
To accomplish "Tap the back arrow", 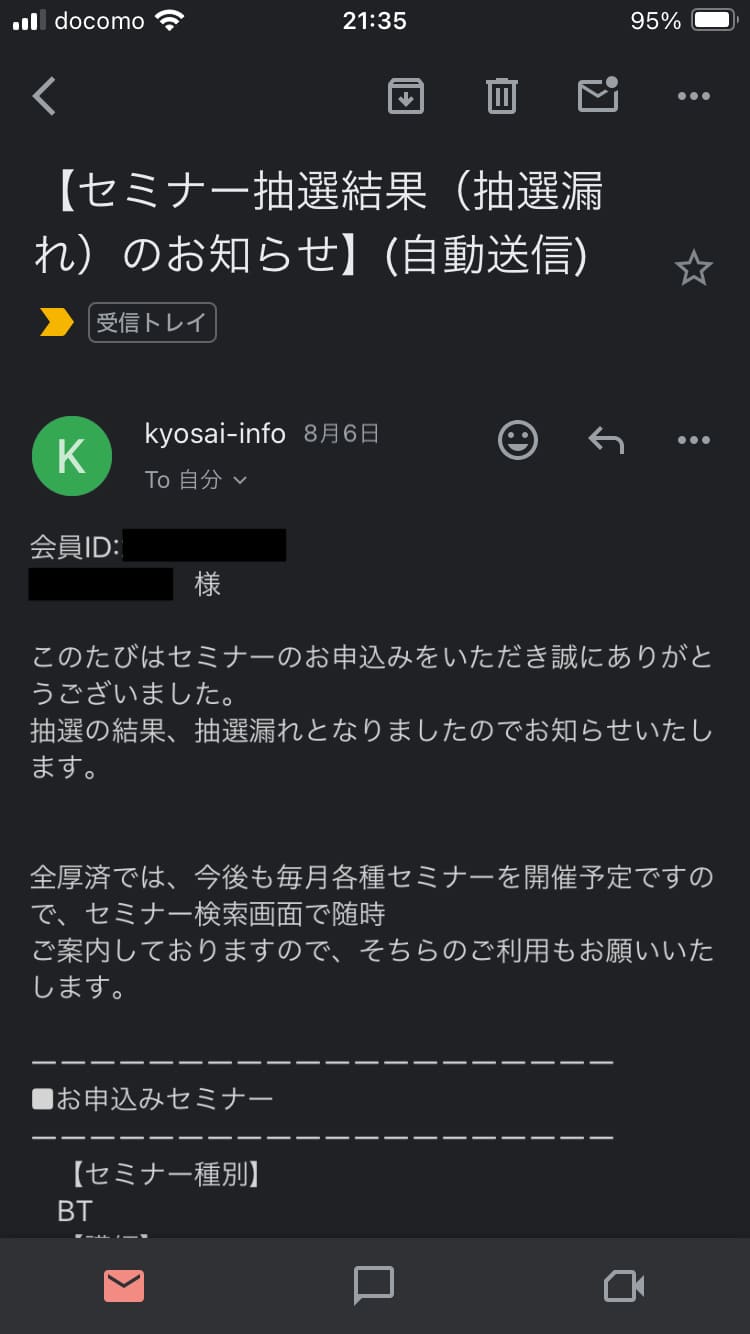I will (x=44, y=96).
